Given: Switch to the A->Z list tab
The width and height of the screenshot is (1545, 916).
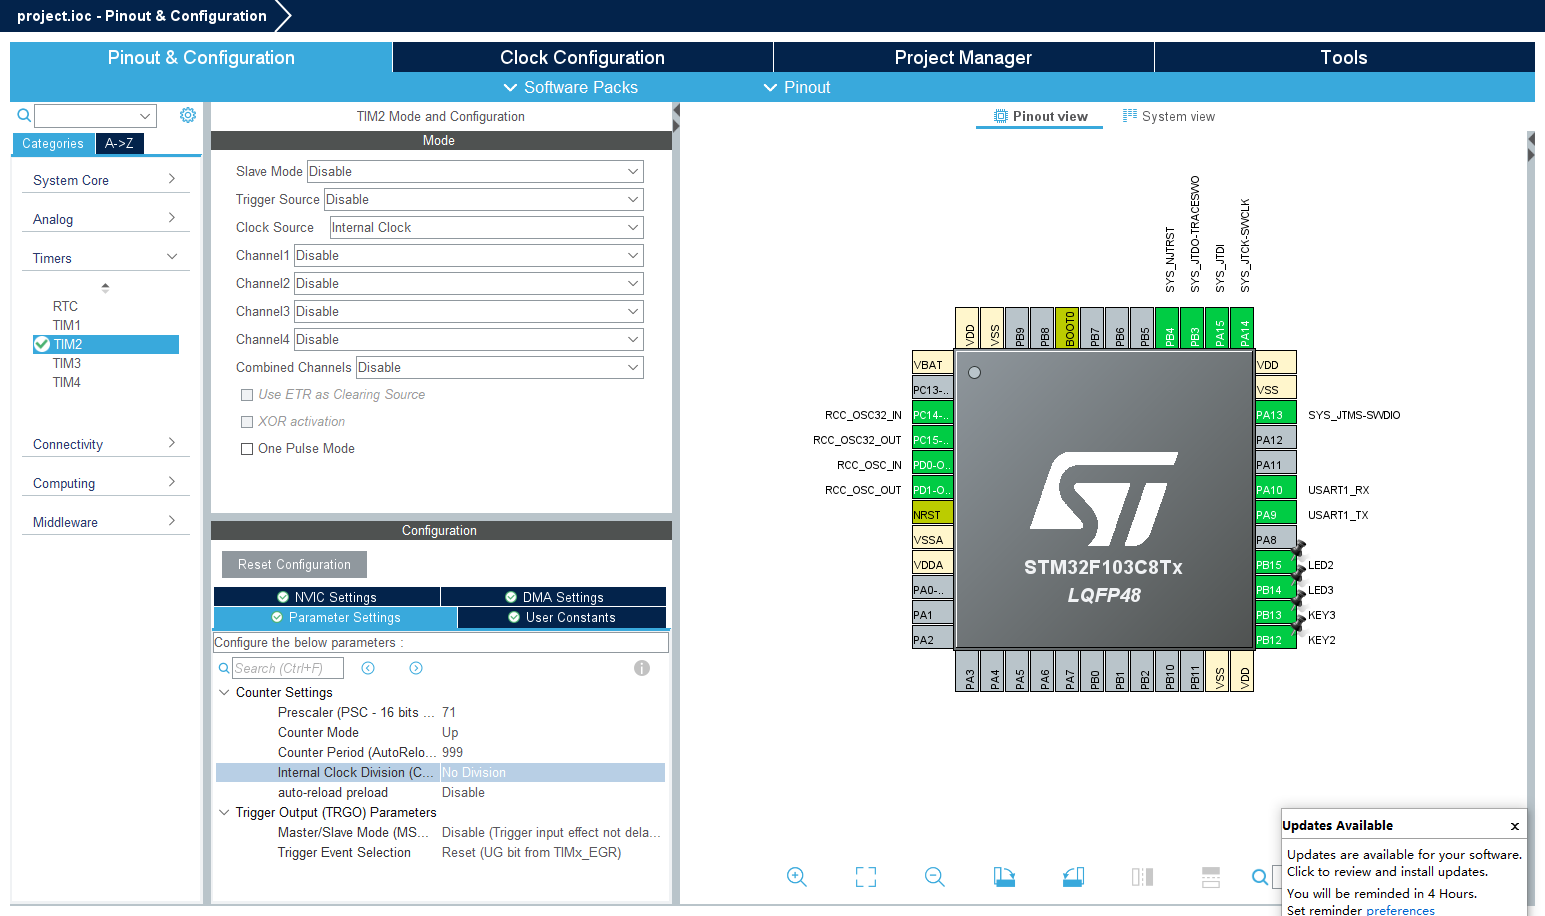Looking at the screenshot, I should [x=119, y=143].
